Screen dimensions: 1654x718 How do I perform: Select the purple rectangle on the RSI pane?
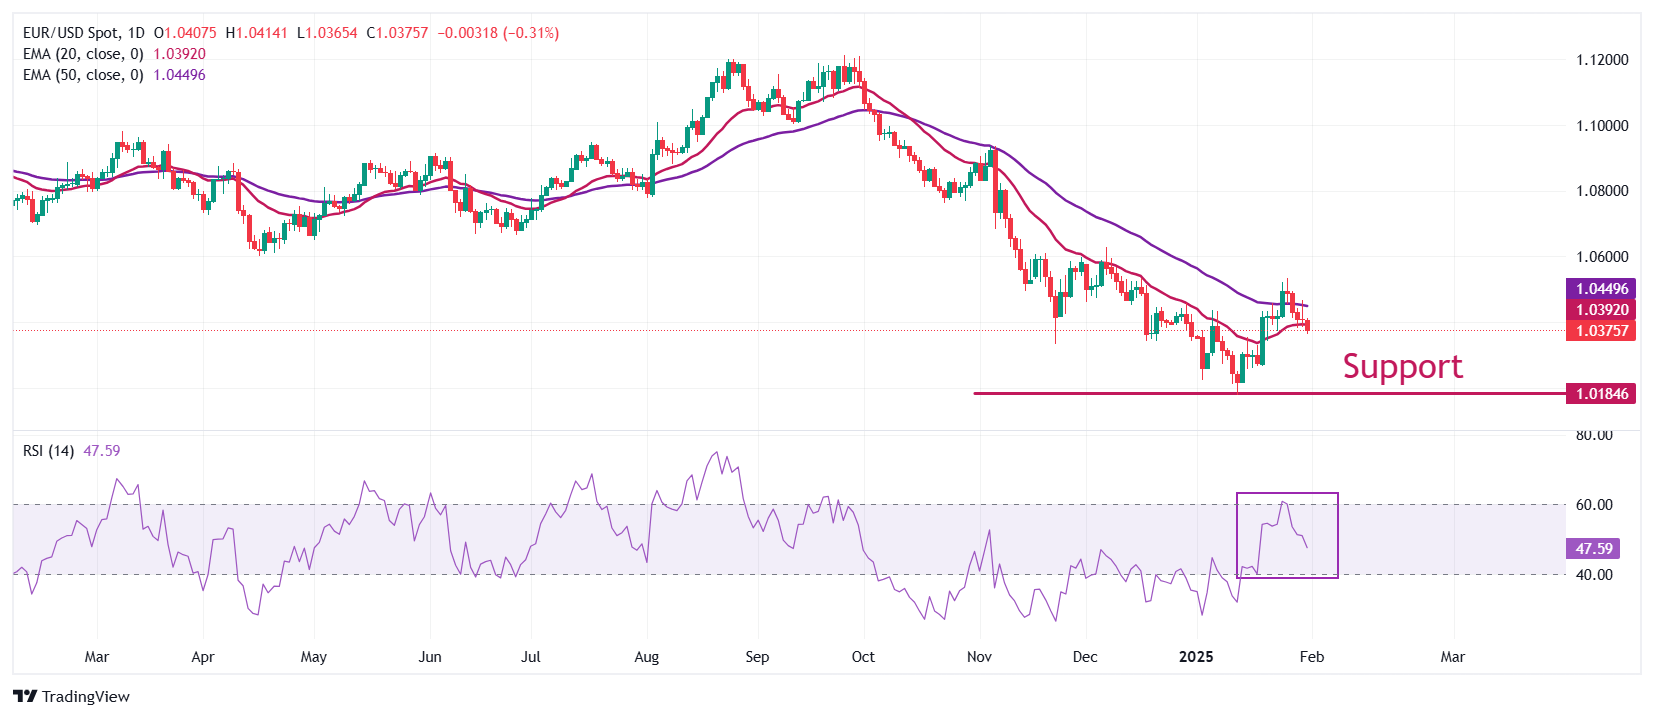point(1287,494)
